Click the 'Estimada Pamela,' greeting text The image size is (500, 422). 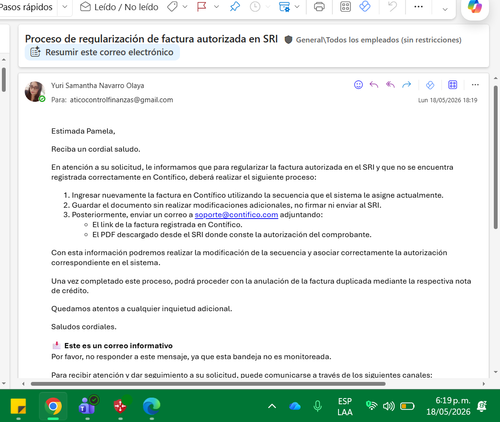83,131
